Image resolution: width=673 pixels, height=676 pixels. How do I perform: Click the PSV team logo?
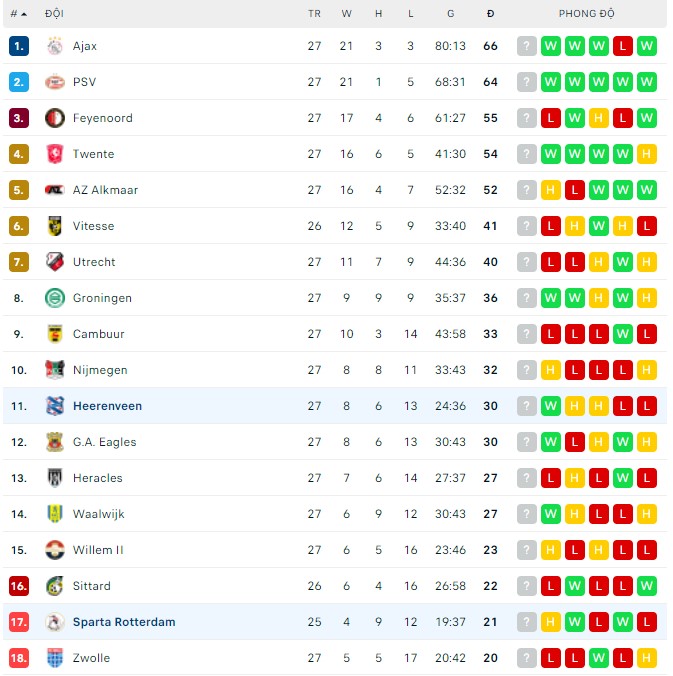click(54, 82)
